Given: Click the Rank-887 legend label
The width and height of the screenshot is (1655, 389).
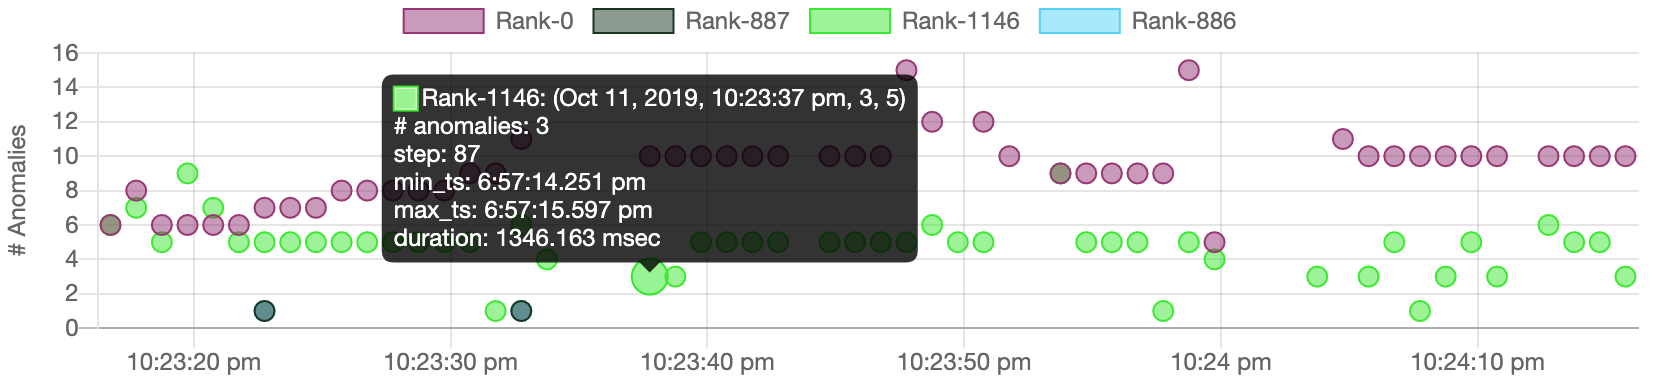Looking at the screenshot, I should [737, 21].
